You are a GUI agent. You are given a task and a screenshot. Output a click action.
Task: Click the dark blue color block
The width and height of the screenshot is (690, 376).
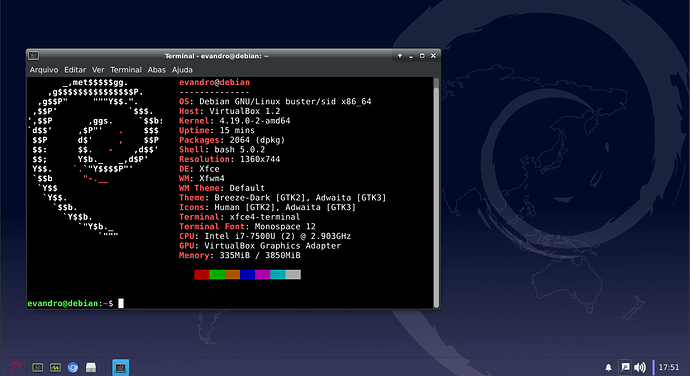pos(247,275)
